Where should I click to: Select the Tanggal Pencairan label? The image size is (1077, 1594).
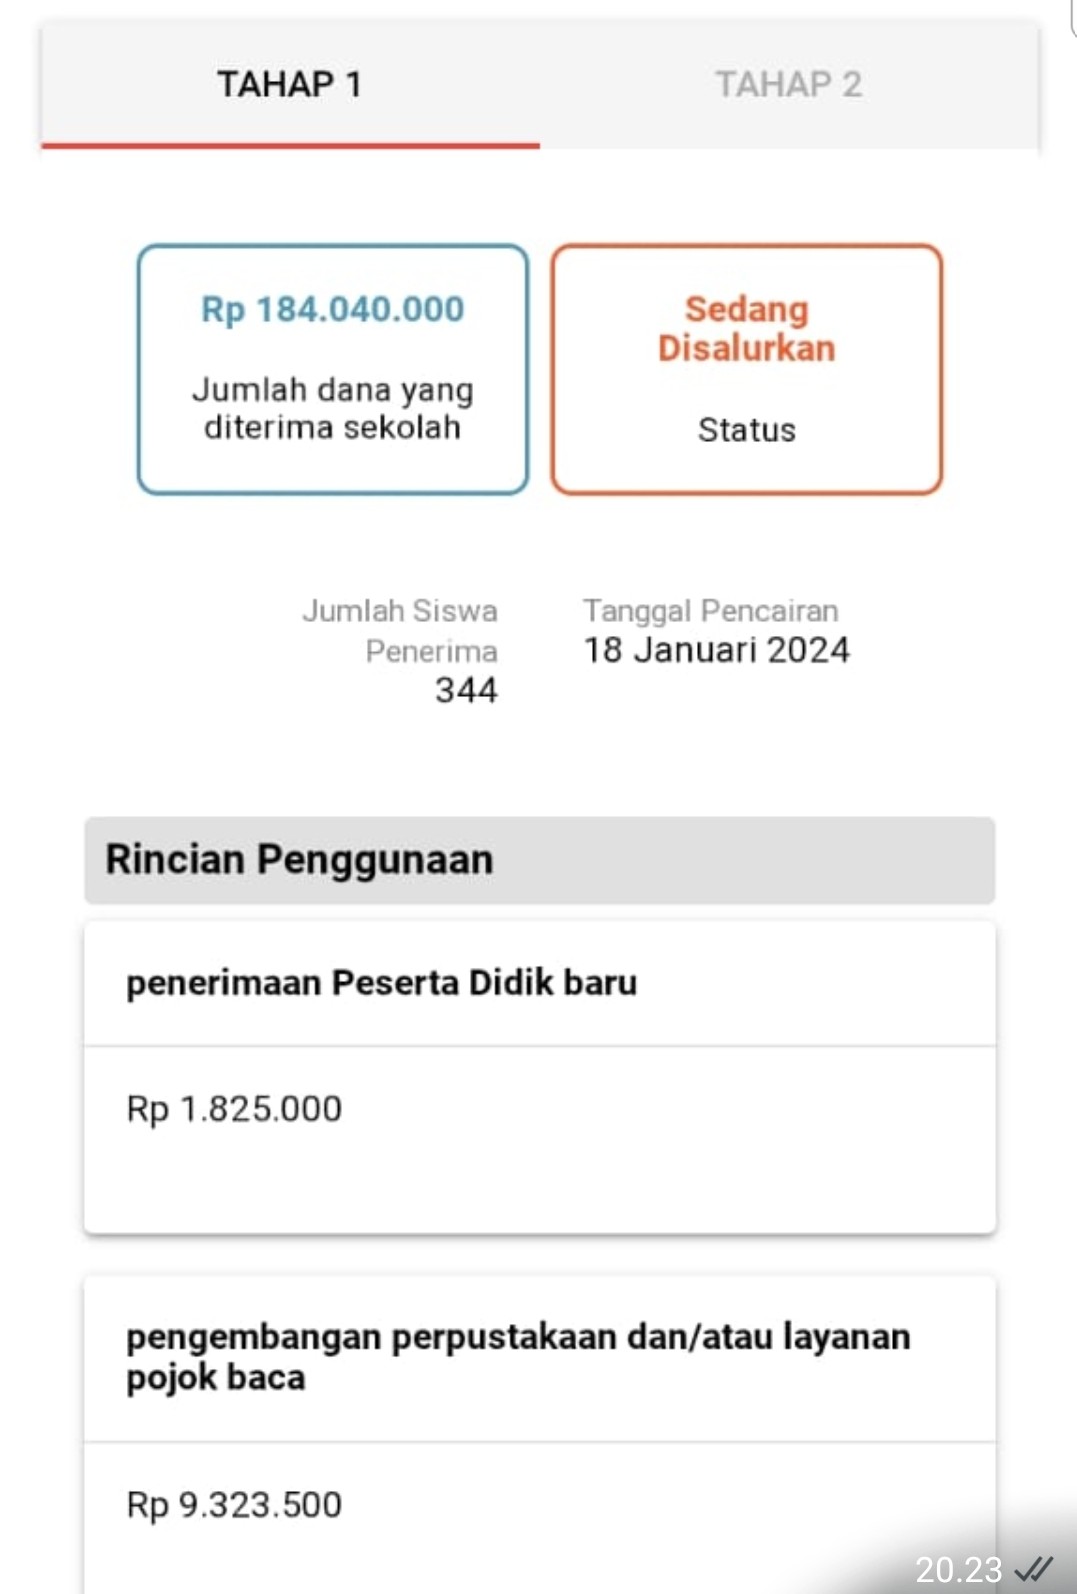[711, 610]
